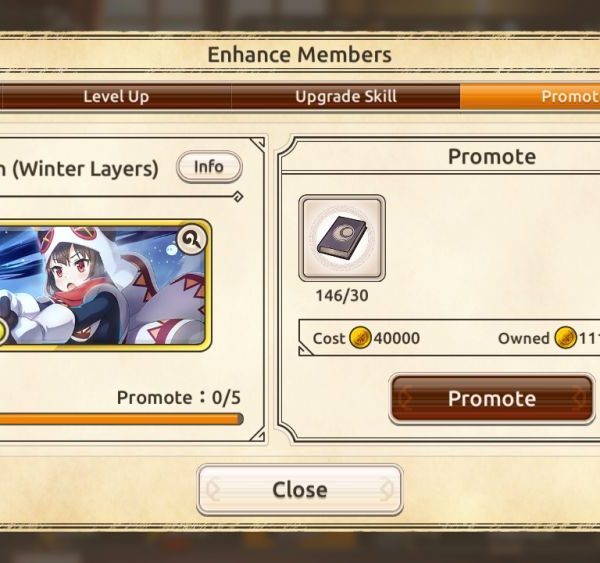Viewport: 600px width, 563px height.
Task: Click the gold coin icon beside Cost
Action: [360, 338]
